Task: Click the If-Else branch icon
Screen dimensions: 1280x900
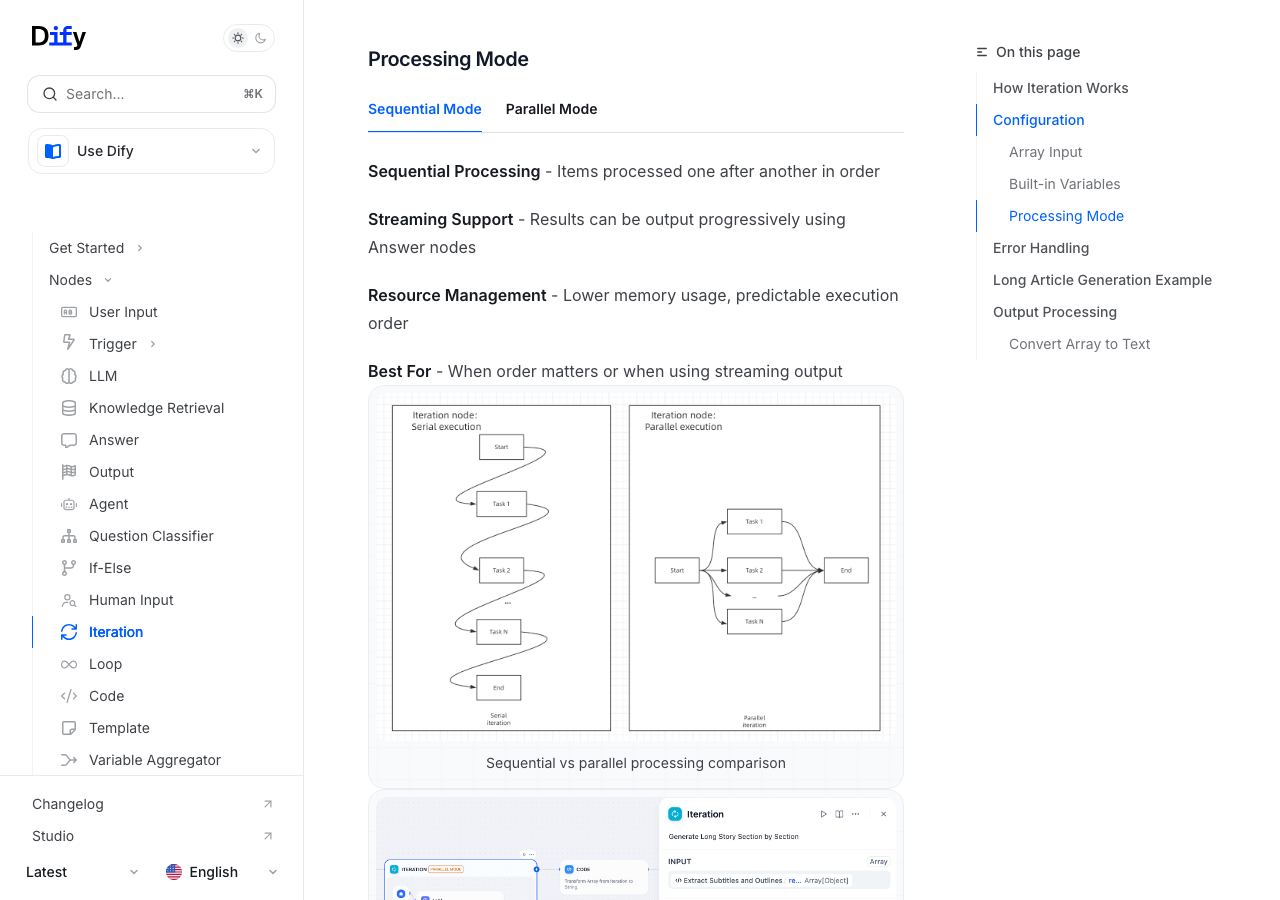Action: [69, 568]
